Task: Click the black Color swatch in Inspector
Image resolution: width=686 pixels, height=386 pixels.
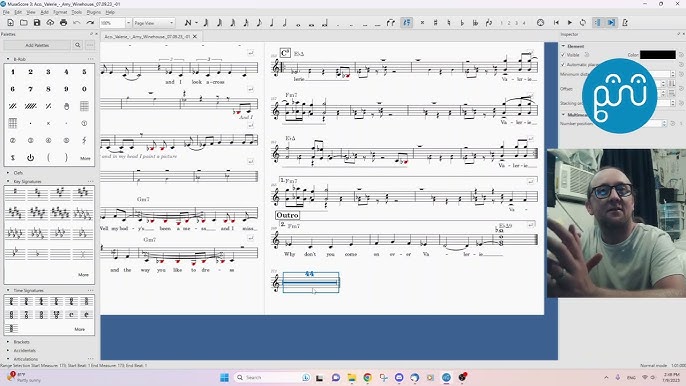Action: (x=658, y=55)
